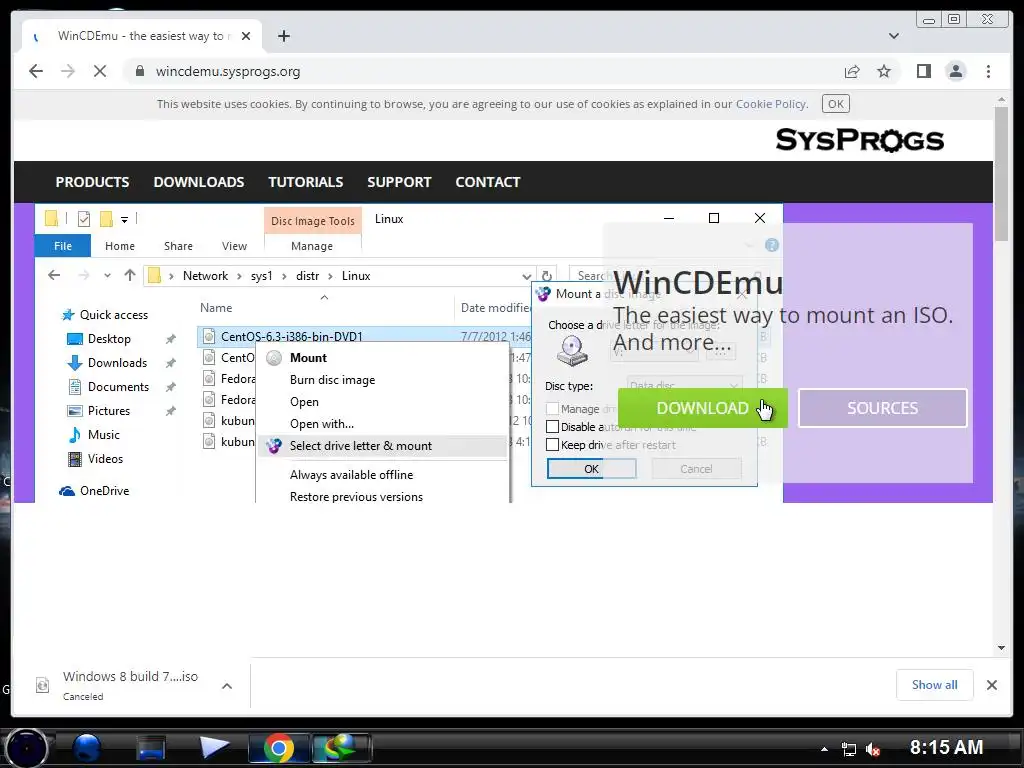Viewport: 1024px width, 768px height.
Task: Open Chrome's tab search chevron
Action: pyautogui.click(x=893, y=36)
